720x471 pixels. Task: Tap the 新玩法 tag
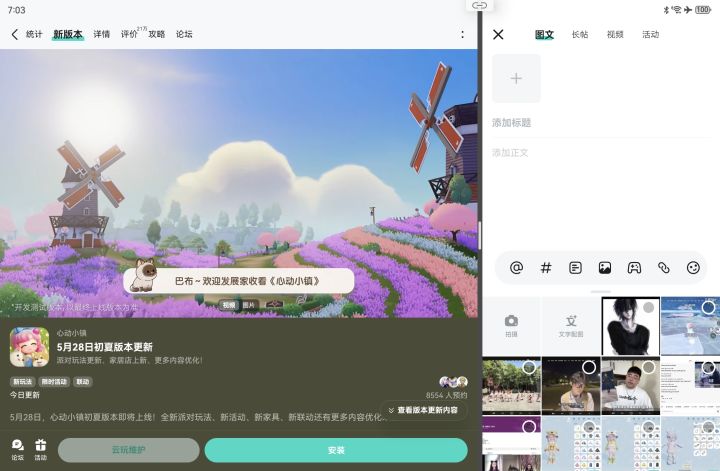[x=22, y=381]
